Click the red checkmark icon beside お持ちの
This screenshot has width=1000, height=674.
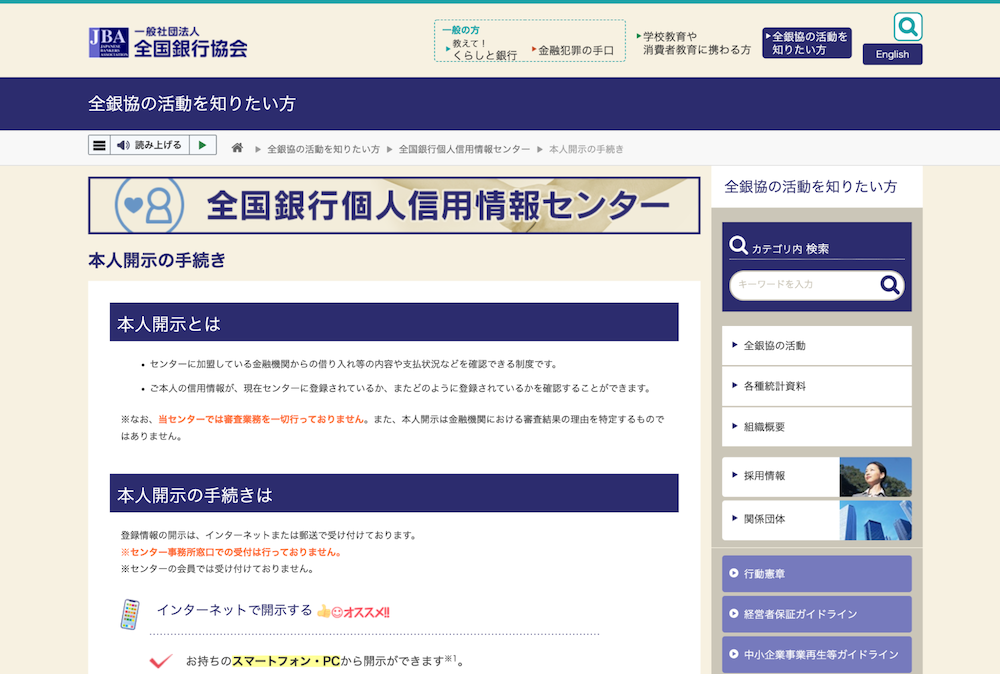[x=161, y=661]
